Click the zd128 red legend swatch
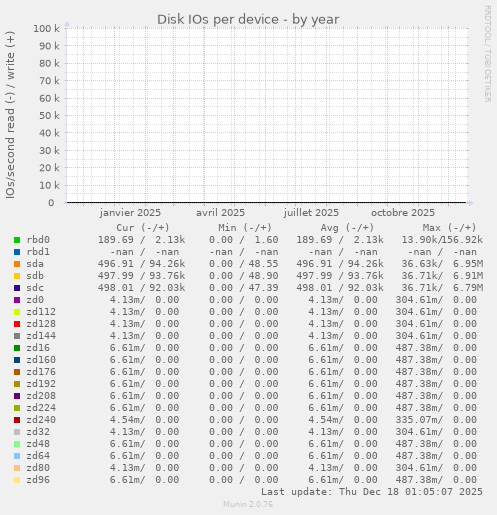 17,324
